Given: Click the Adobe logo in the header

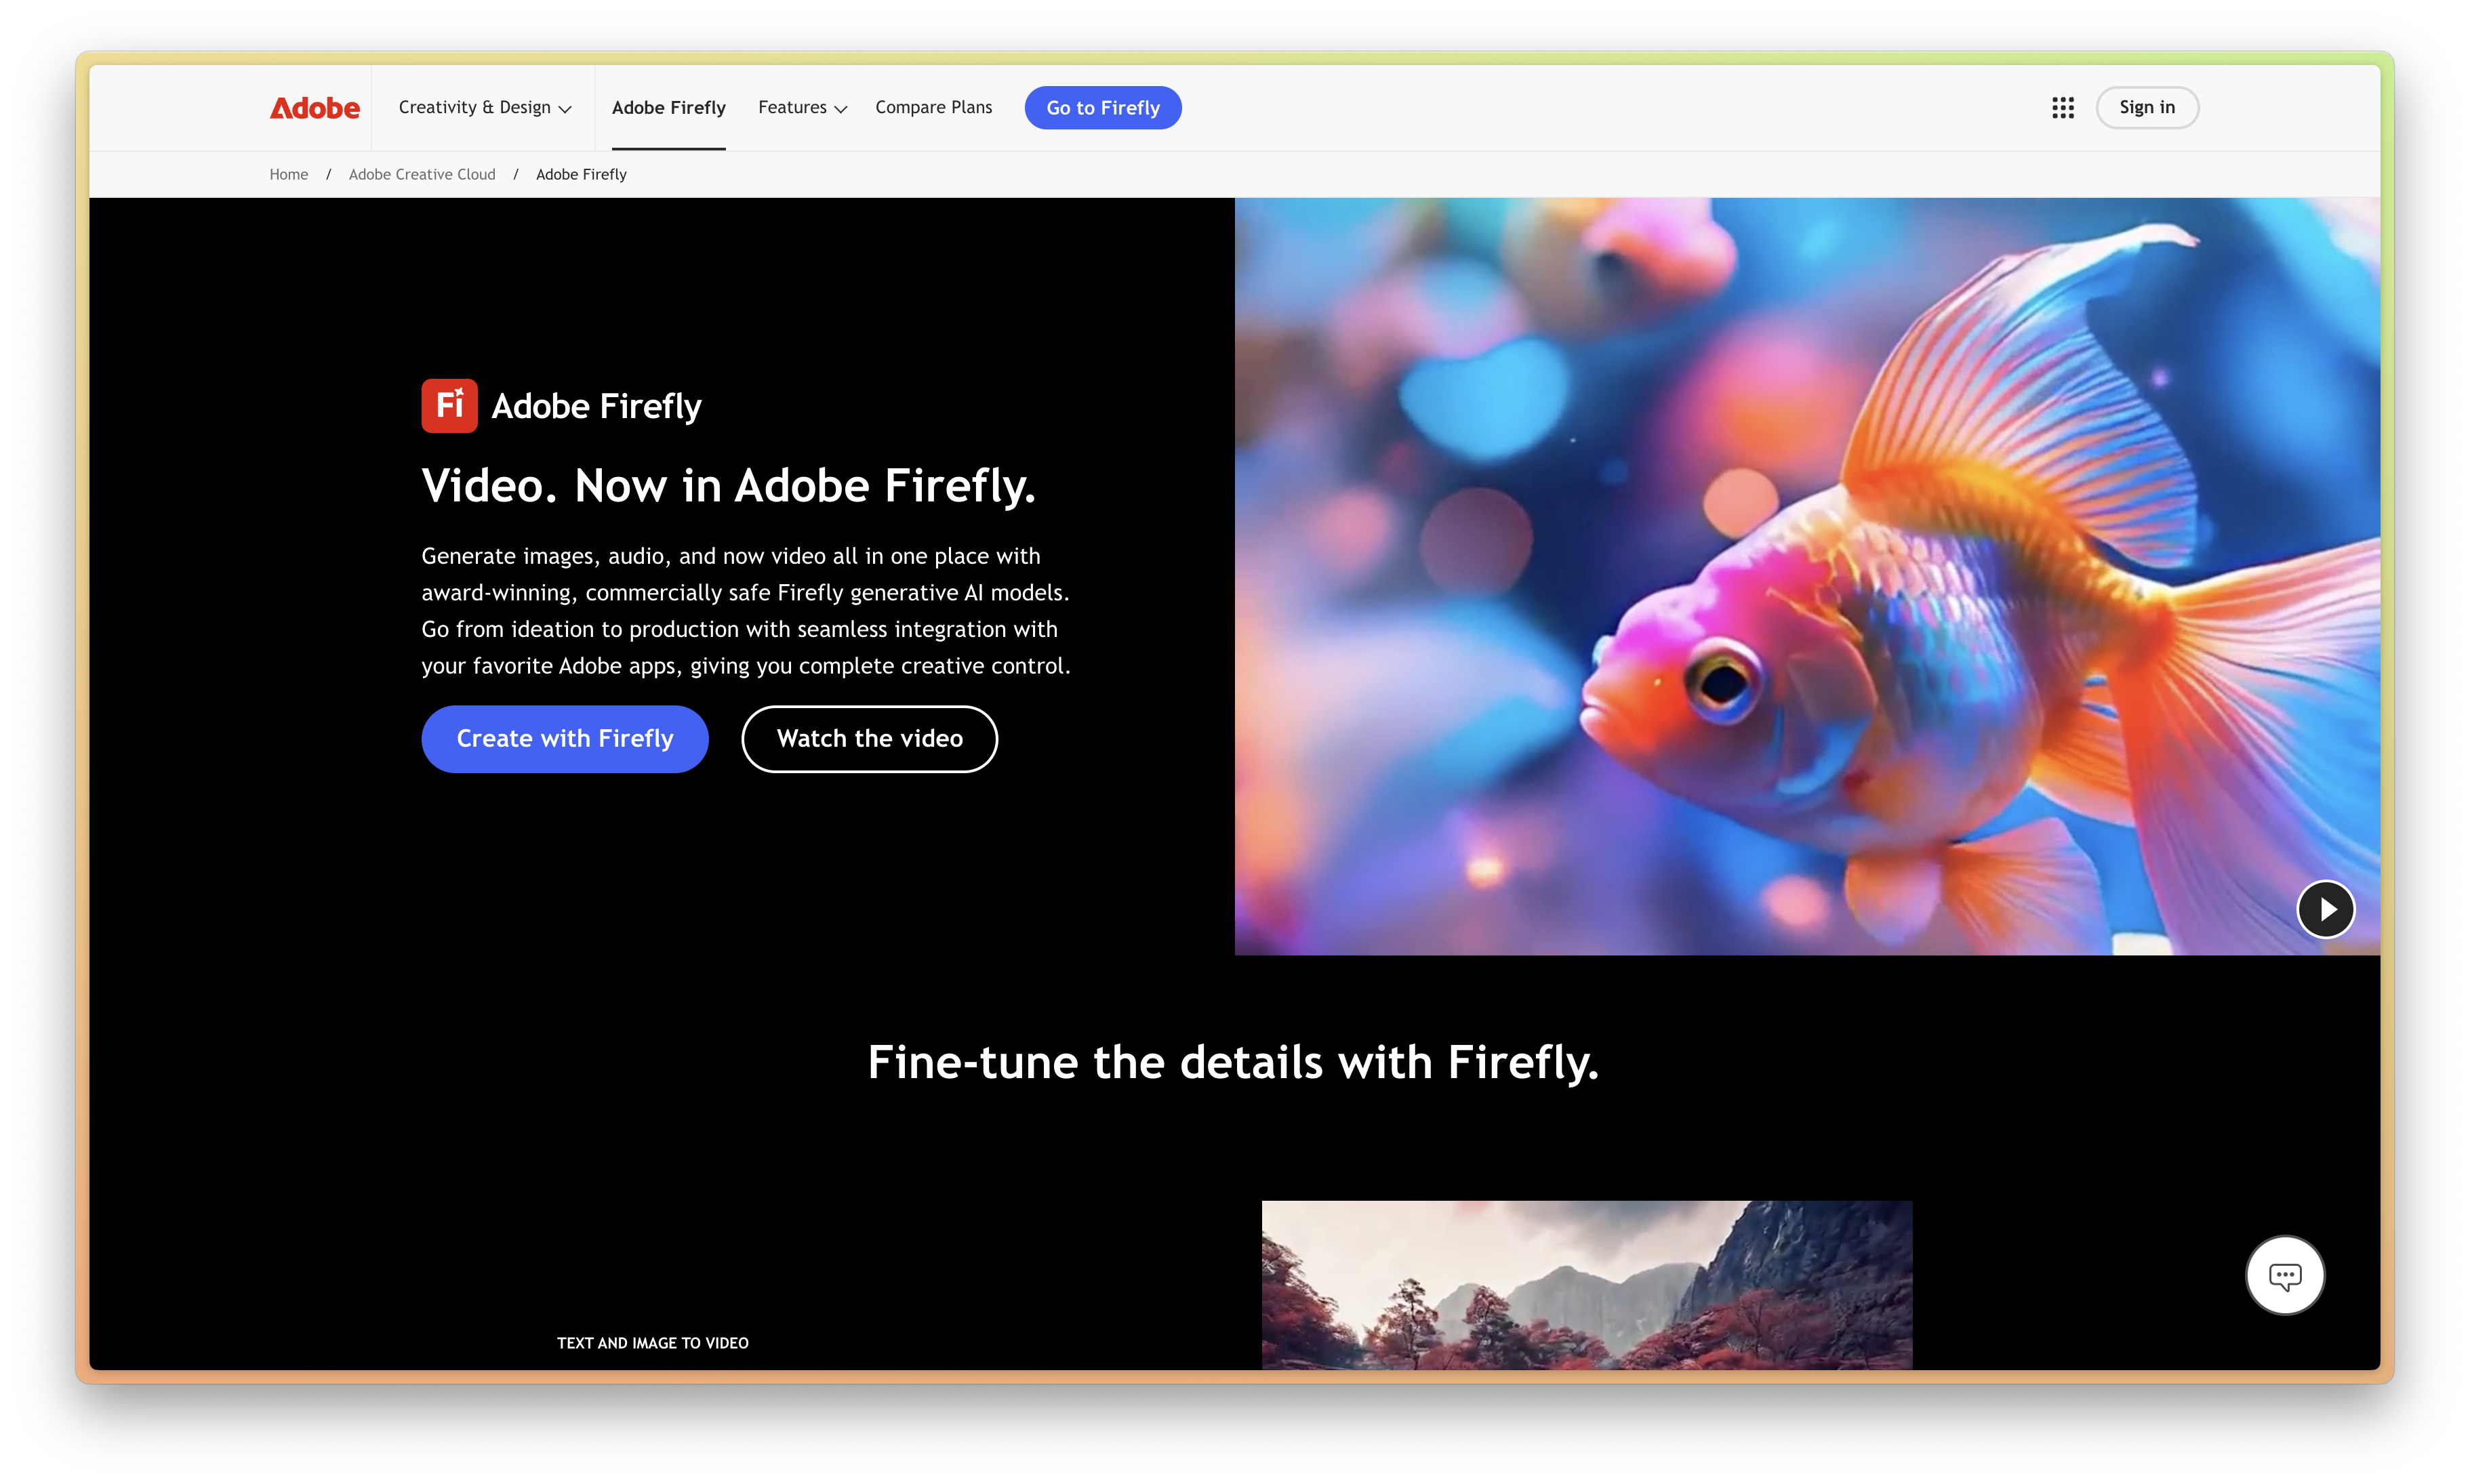Looking at the screenshot, I should click(314, 107).
